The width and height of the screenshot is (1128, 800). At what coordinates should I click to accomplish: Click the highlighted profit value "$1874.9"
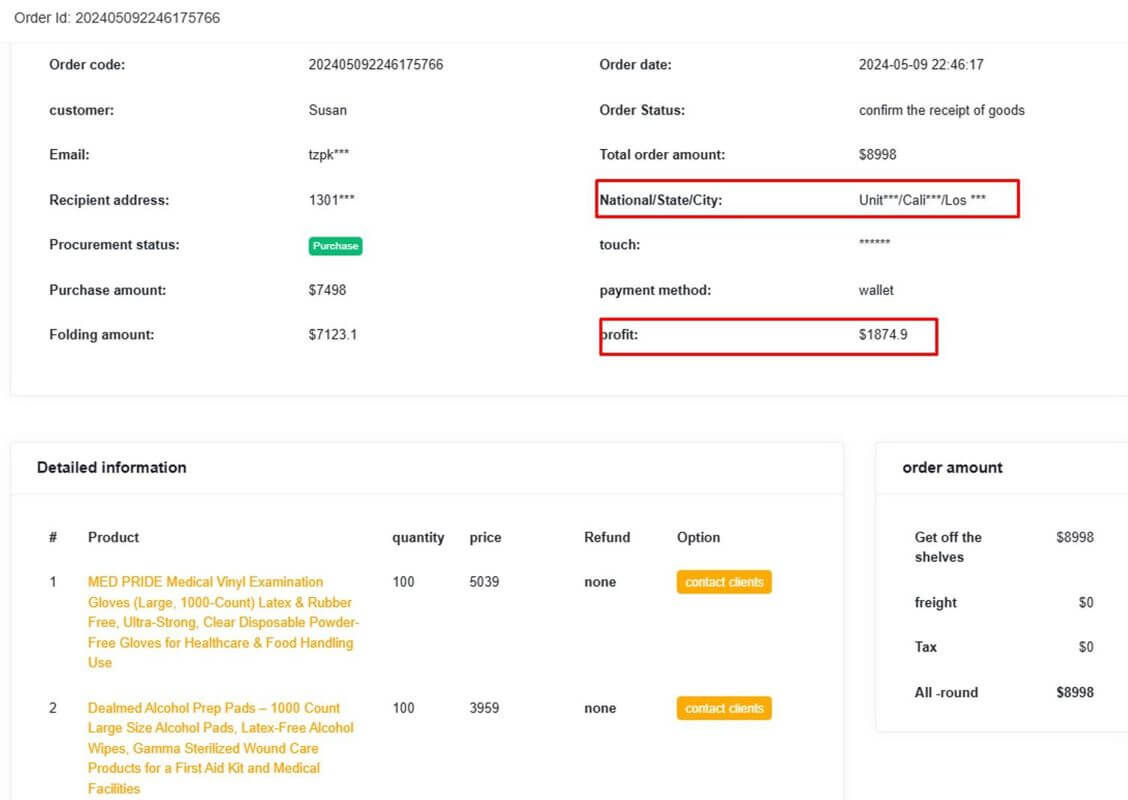[x=884, y=335]
